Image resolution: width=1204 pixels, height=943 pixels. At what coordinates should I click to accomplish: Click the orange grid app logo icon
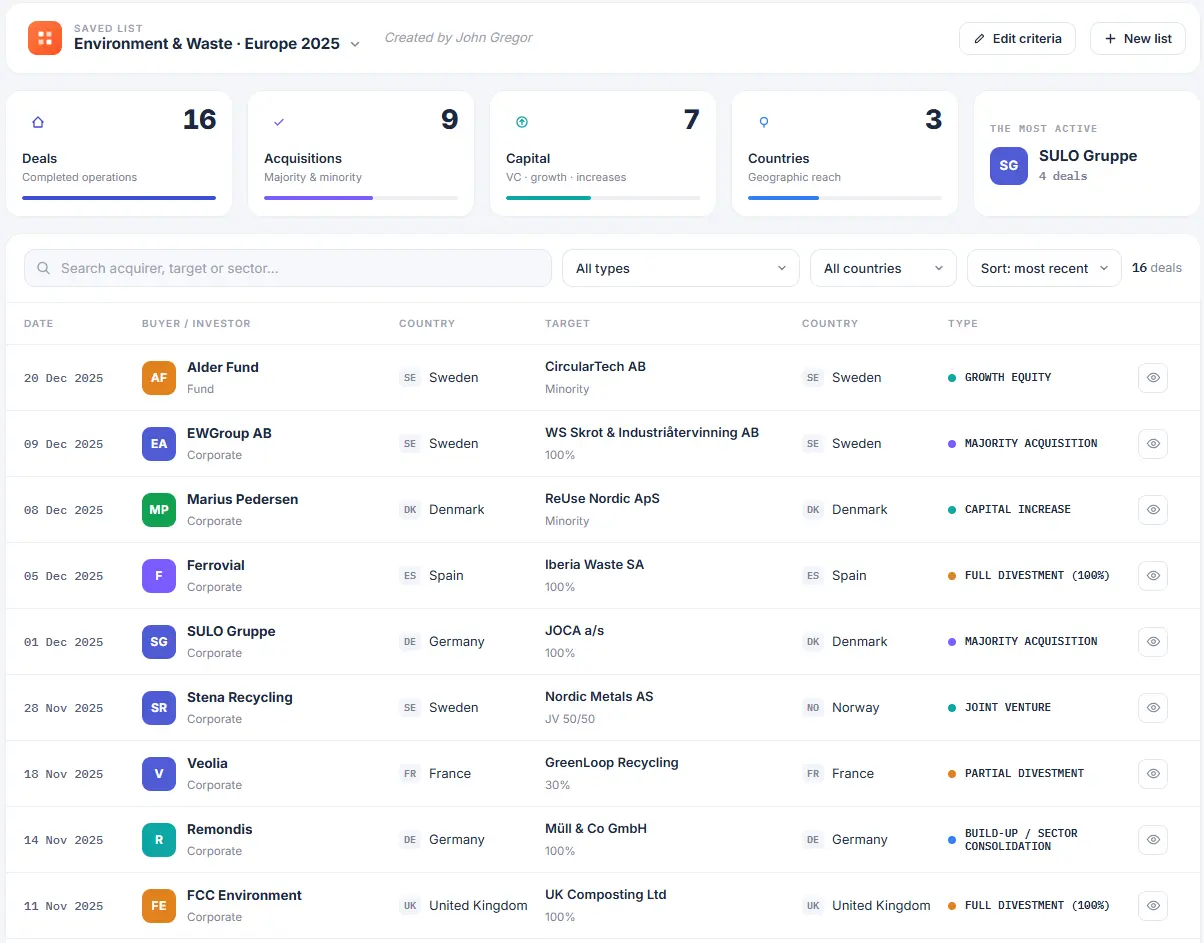pos(45,38)
